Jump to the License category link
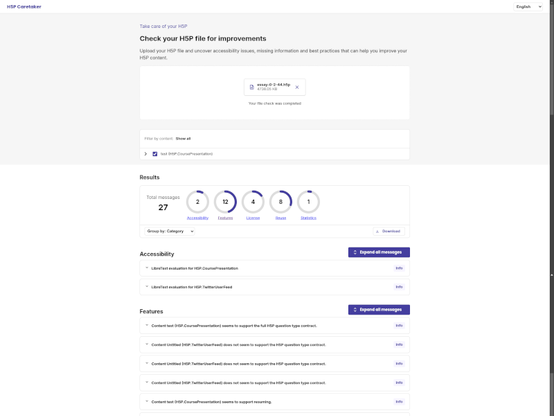This screenshot has width=554, height=416. coord(253,218)
